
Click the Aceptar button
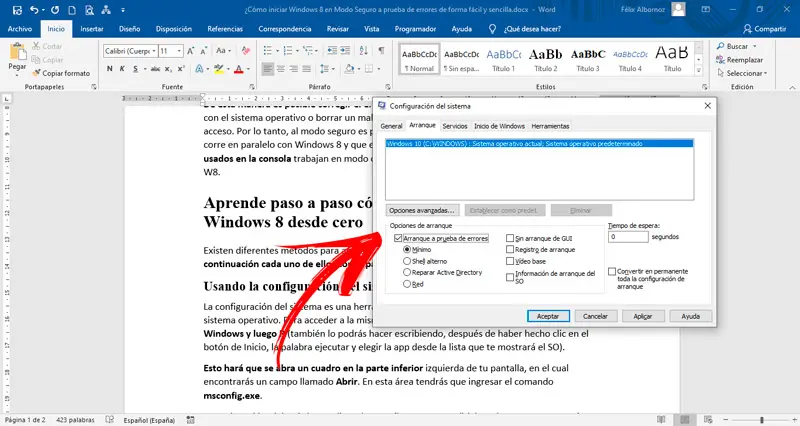[x=548, y=316]
